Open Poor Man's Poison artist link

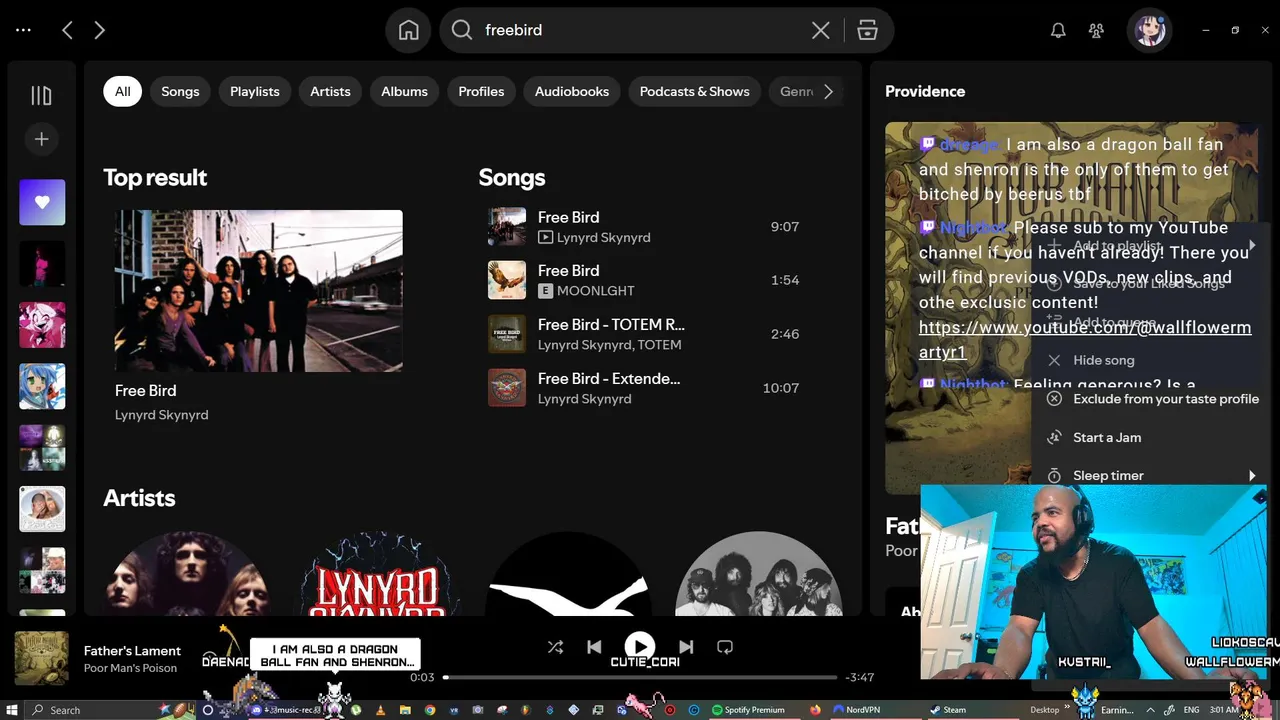[x=130, y=668]
